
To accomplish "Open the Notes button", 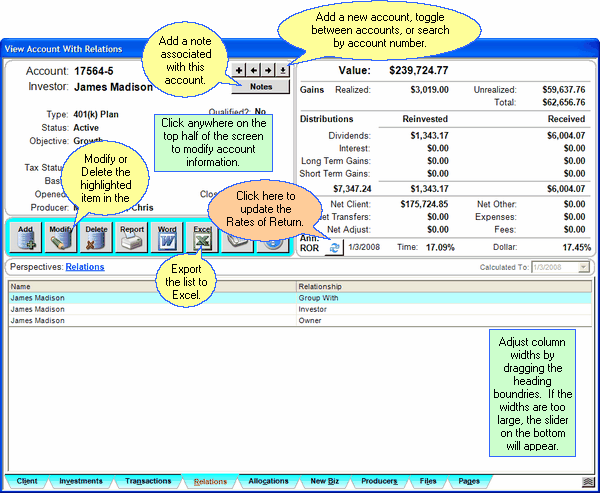I will (260, 87).
